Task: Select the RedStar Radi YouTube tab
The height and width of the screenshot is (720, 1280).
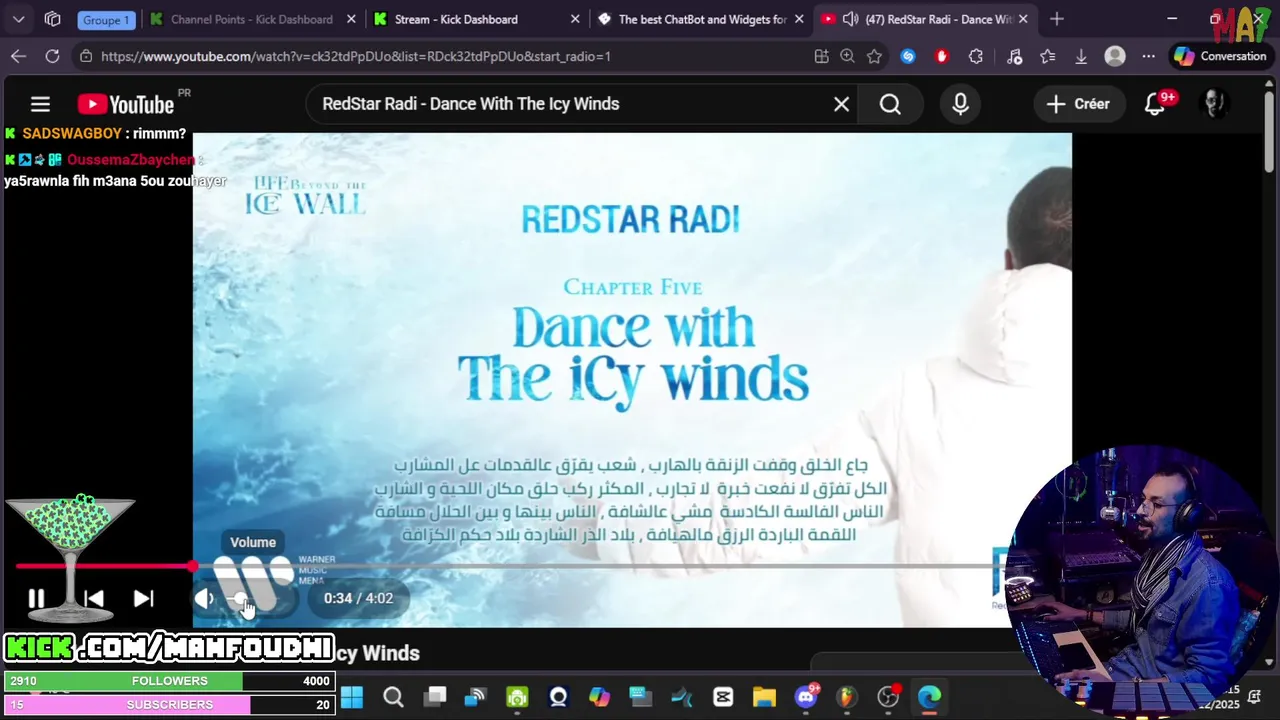Action: (x=925, y=19)
